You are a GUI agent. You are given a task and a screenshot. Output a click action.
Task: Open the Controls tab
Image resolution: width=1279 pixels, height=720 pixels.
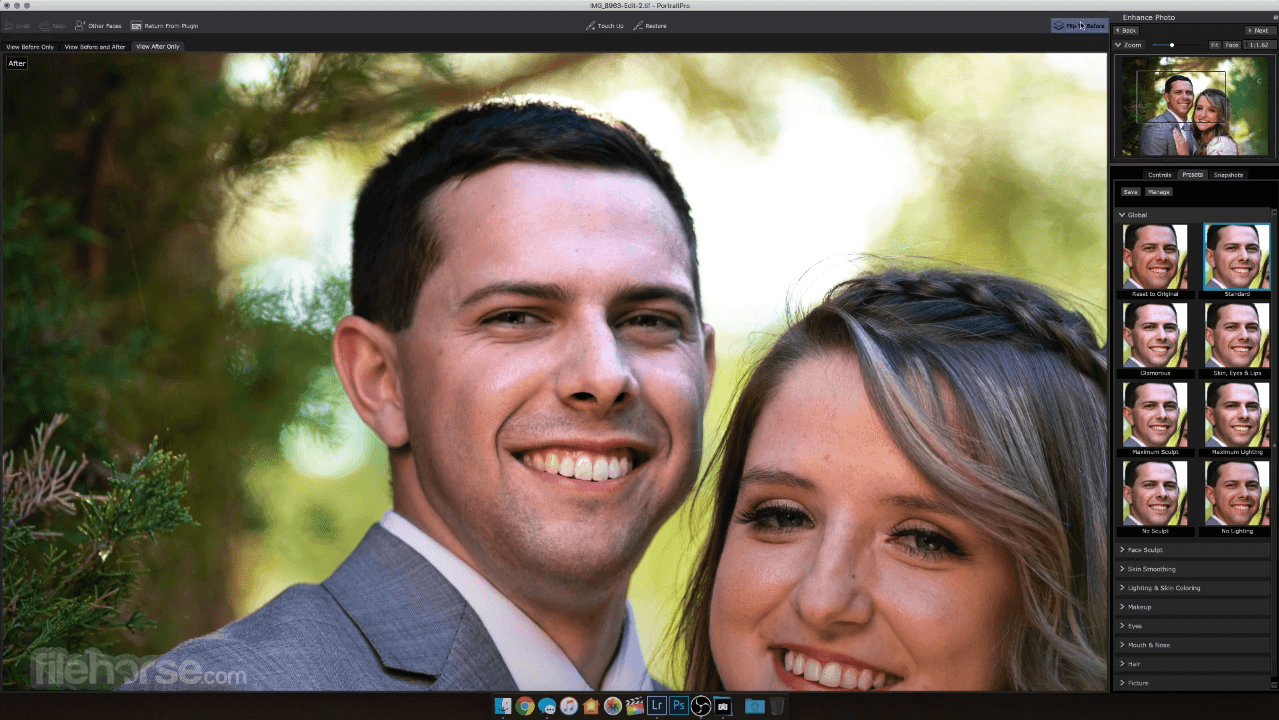tap(1160, 175)
